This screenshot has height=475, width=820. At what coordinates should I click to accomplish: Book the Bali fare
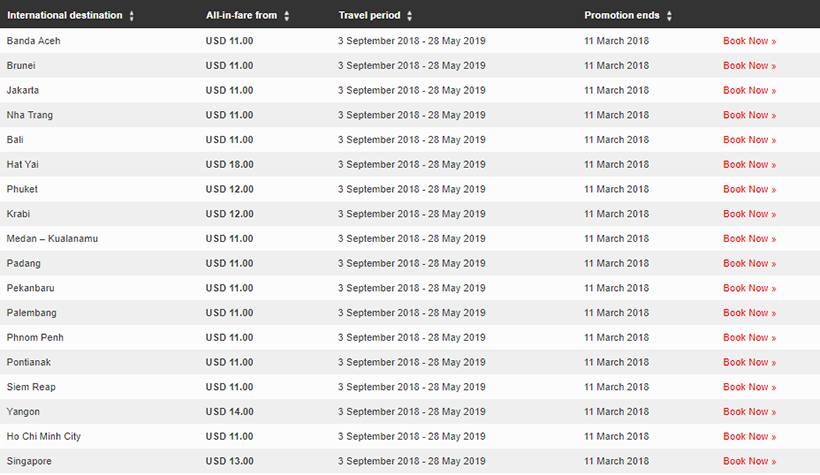[749, 140]
